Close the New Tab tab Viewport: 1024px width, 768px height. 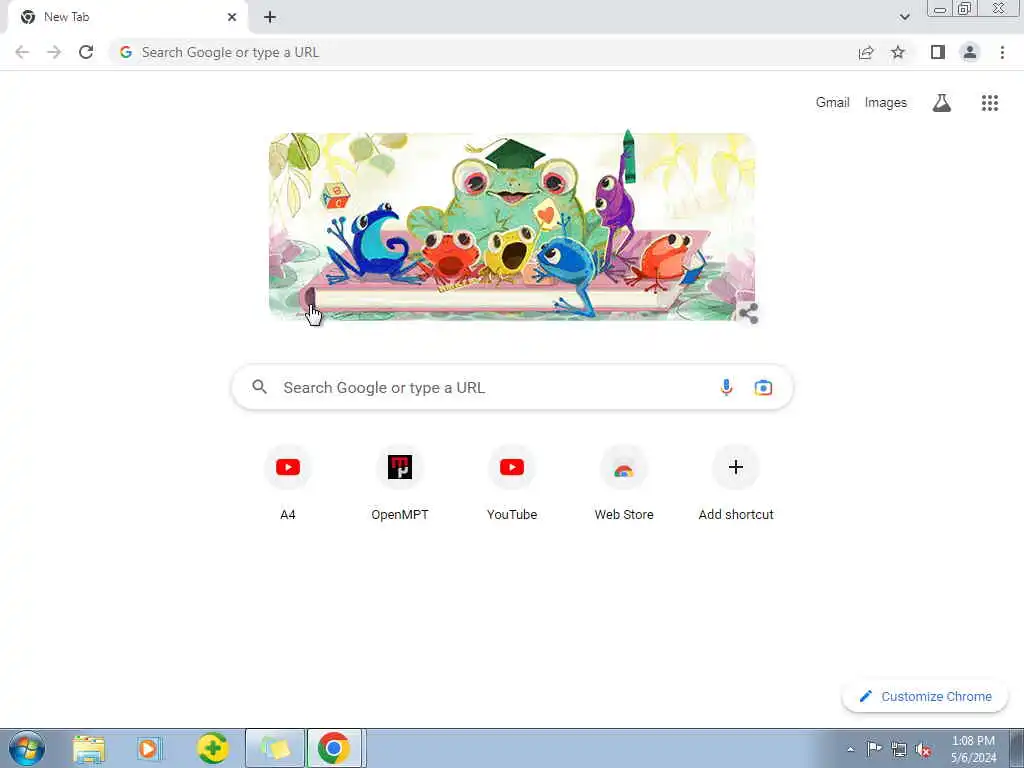pos(232,17)
